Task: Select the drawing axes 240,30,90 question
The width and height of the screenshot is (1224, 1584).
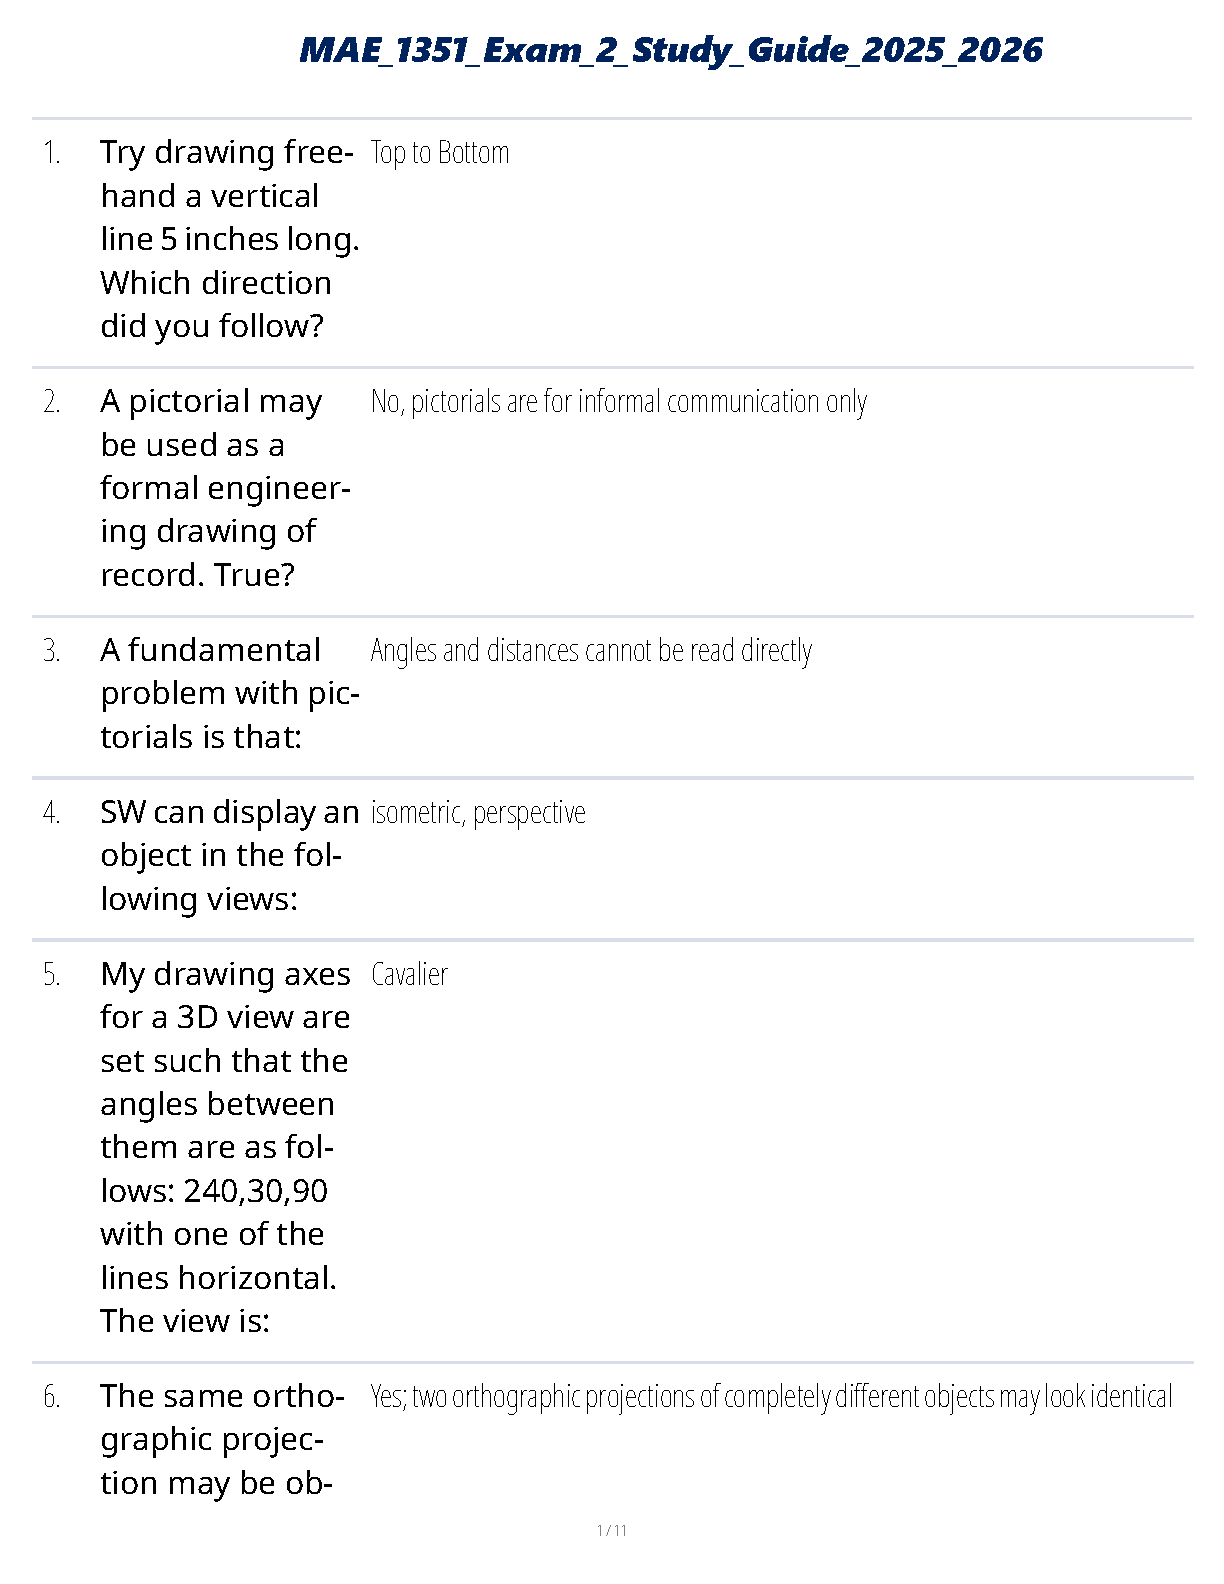Action: click(x=225, y=1147)
